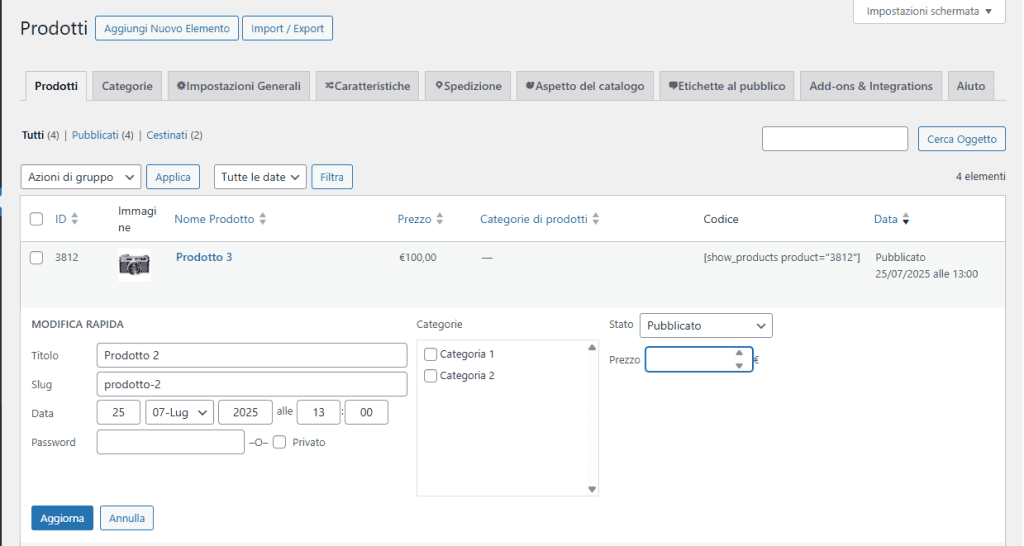Open Aspetto del catalogo tab
Screen dimensions: 1024x546
pyautogui.click(x=585, y=86)
